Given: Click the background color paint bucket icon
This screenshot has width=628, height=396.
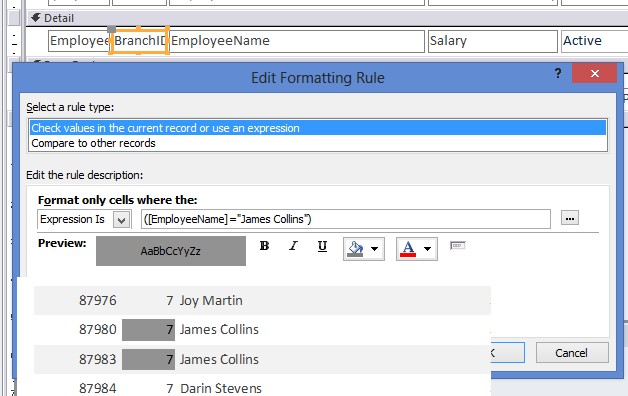Looking at the screenshot, I should click(x=356, y=249).
